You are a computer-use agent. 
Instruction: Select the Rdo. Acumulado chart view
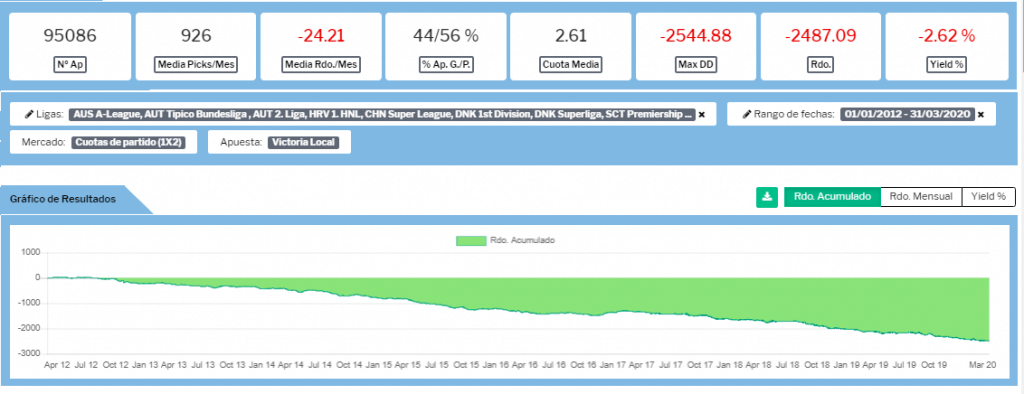832,197
